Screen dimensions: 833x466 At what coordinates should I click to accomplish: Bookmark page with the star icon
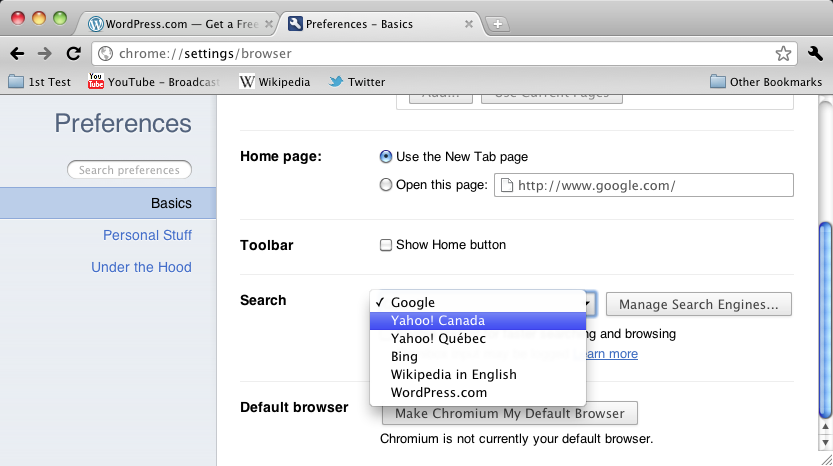click(x=783, y=53)
